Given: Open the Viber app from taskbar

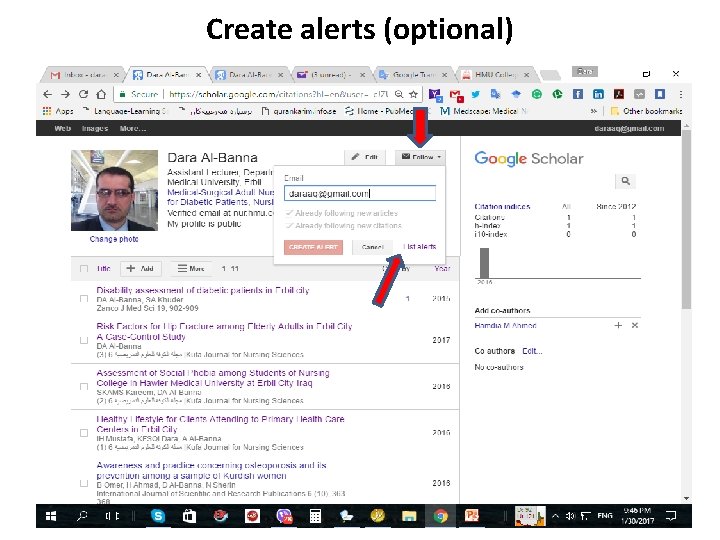Looking at the screenshot, I should point(284,516).
